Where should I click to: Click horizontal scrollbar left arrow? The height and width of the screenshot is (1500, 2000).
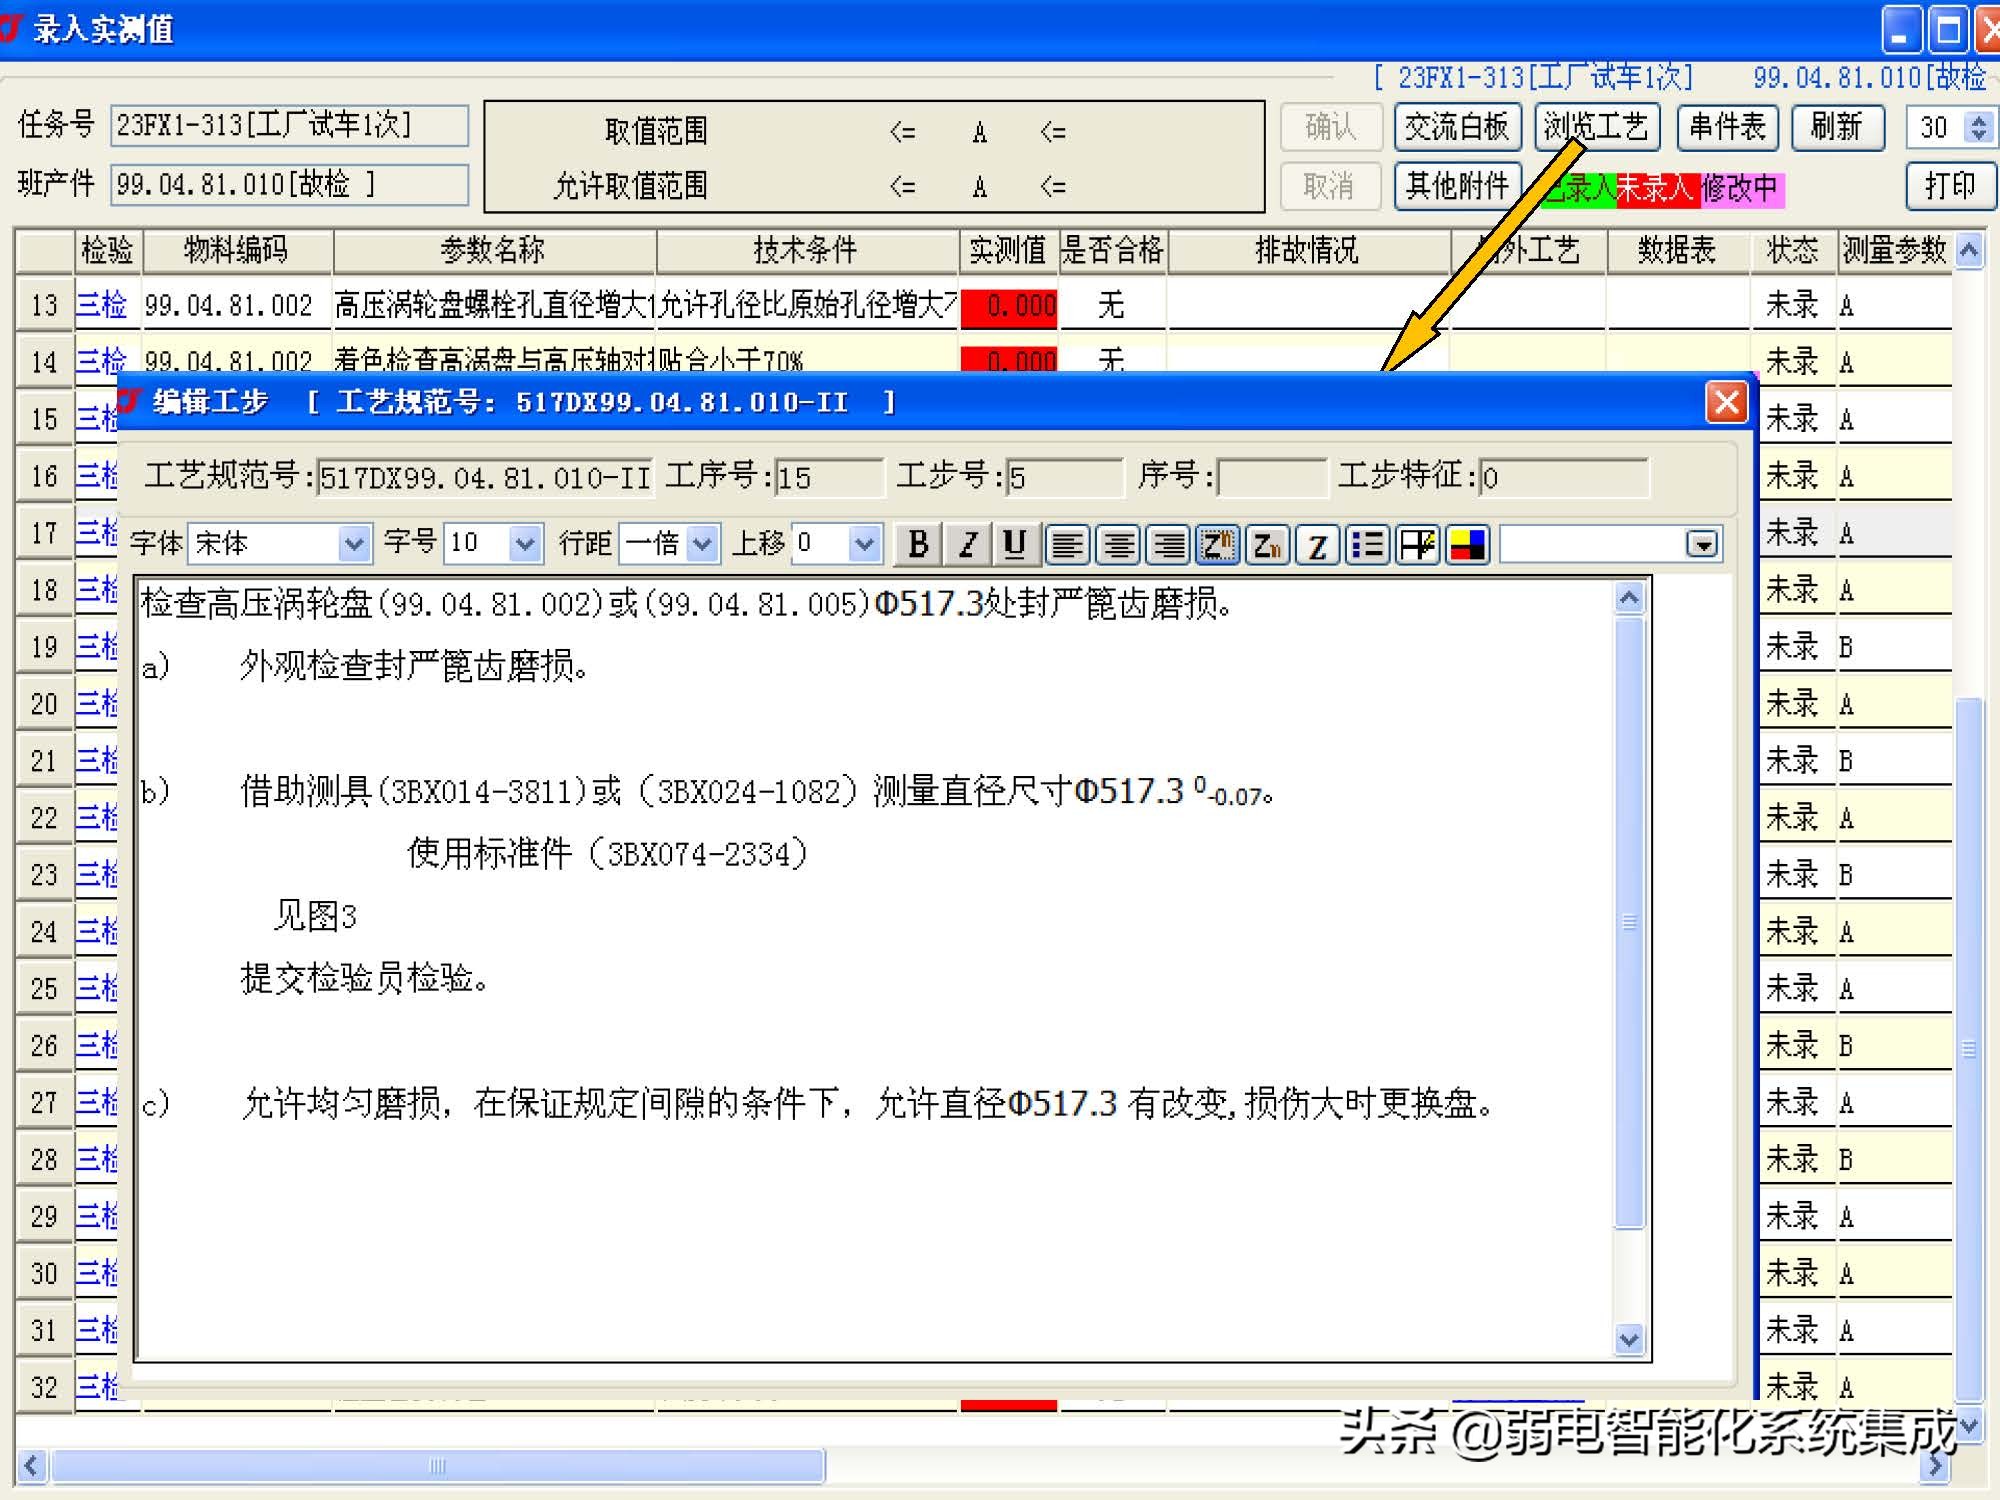click(x=31, y=1466)
